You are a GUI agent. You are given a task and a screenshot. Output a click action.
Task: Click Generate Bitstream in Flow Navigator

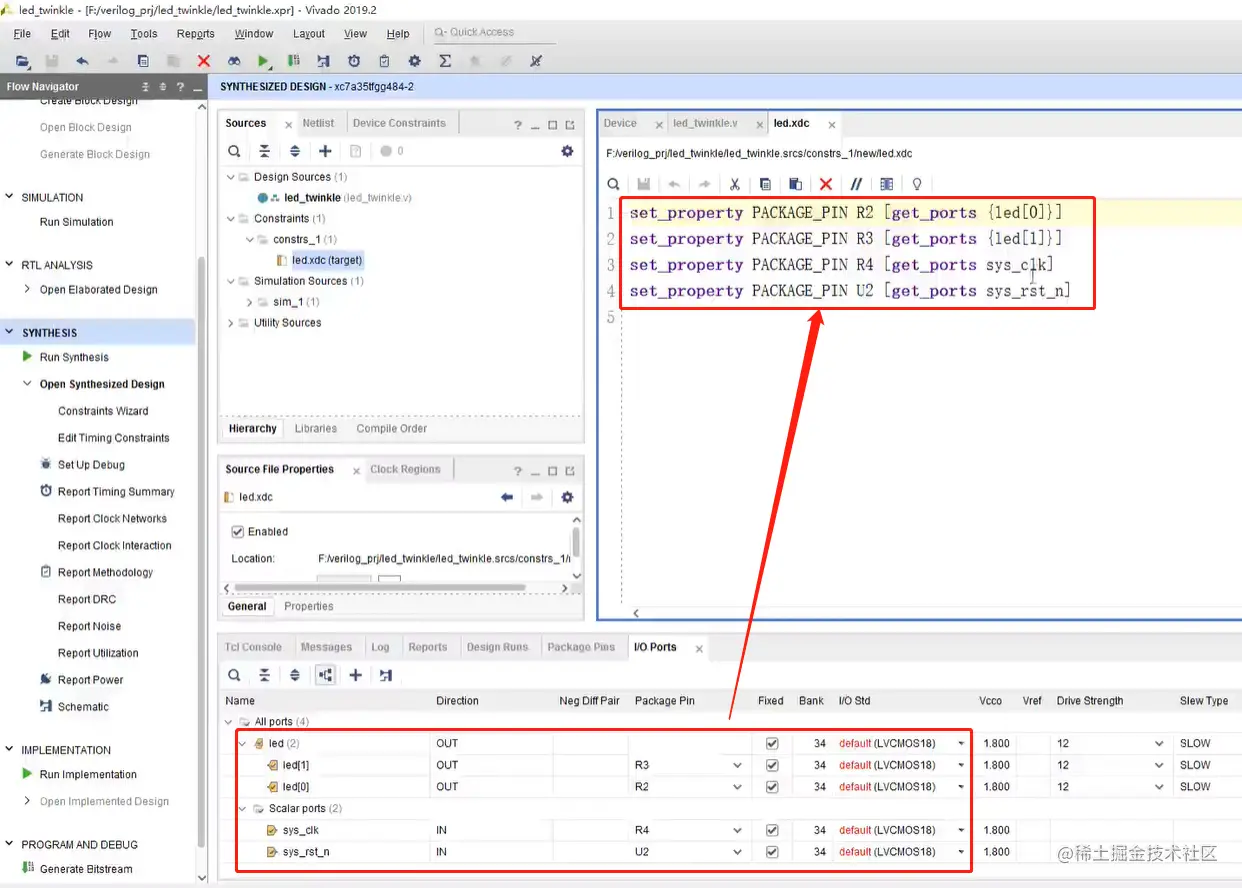point(86,869)
